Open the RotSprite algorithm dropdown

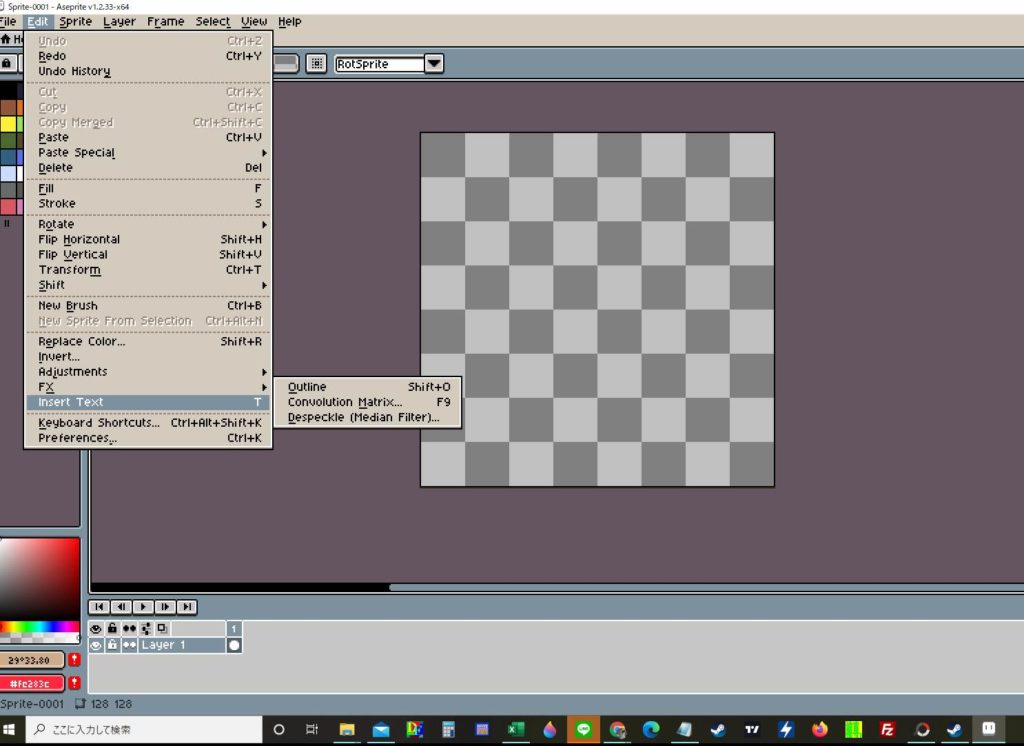(x=433, y=64)
